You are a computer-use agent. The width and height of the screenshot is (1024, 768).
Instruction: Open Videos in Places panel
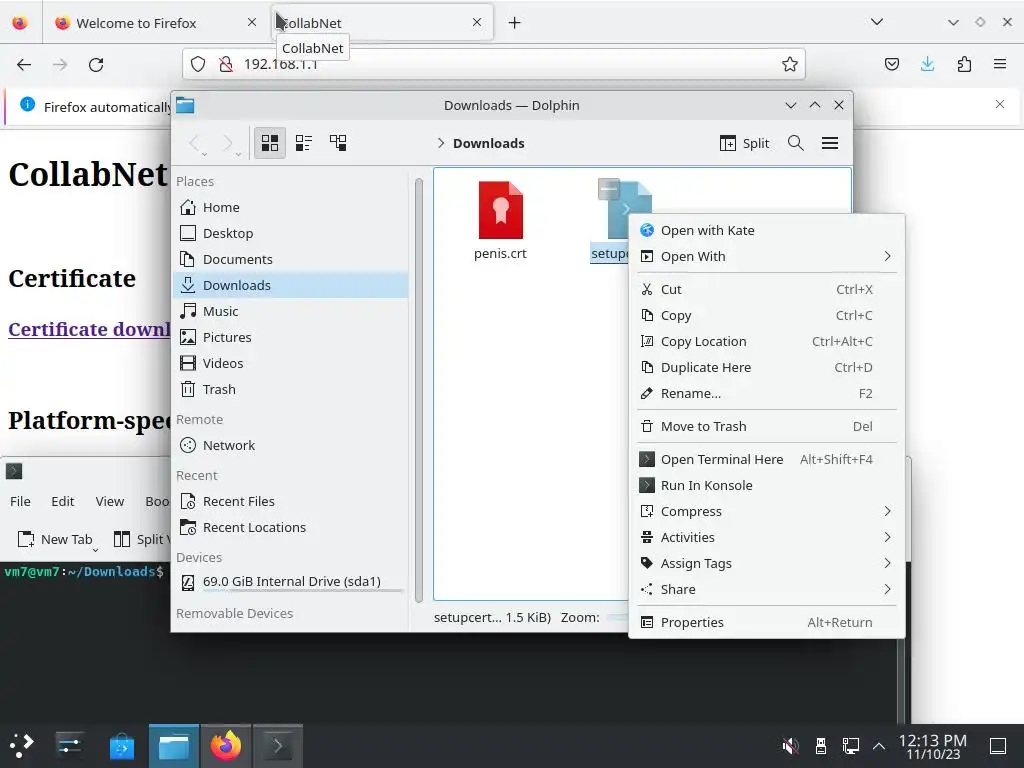click(x=291, y=363)
